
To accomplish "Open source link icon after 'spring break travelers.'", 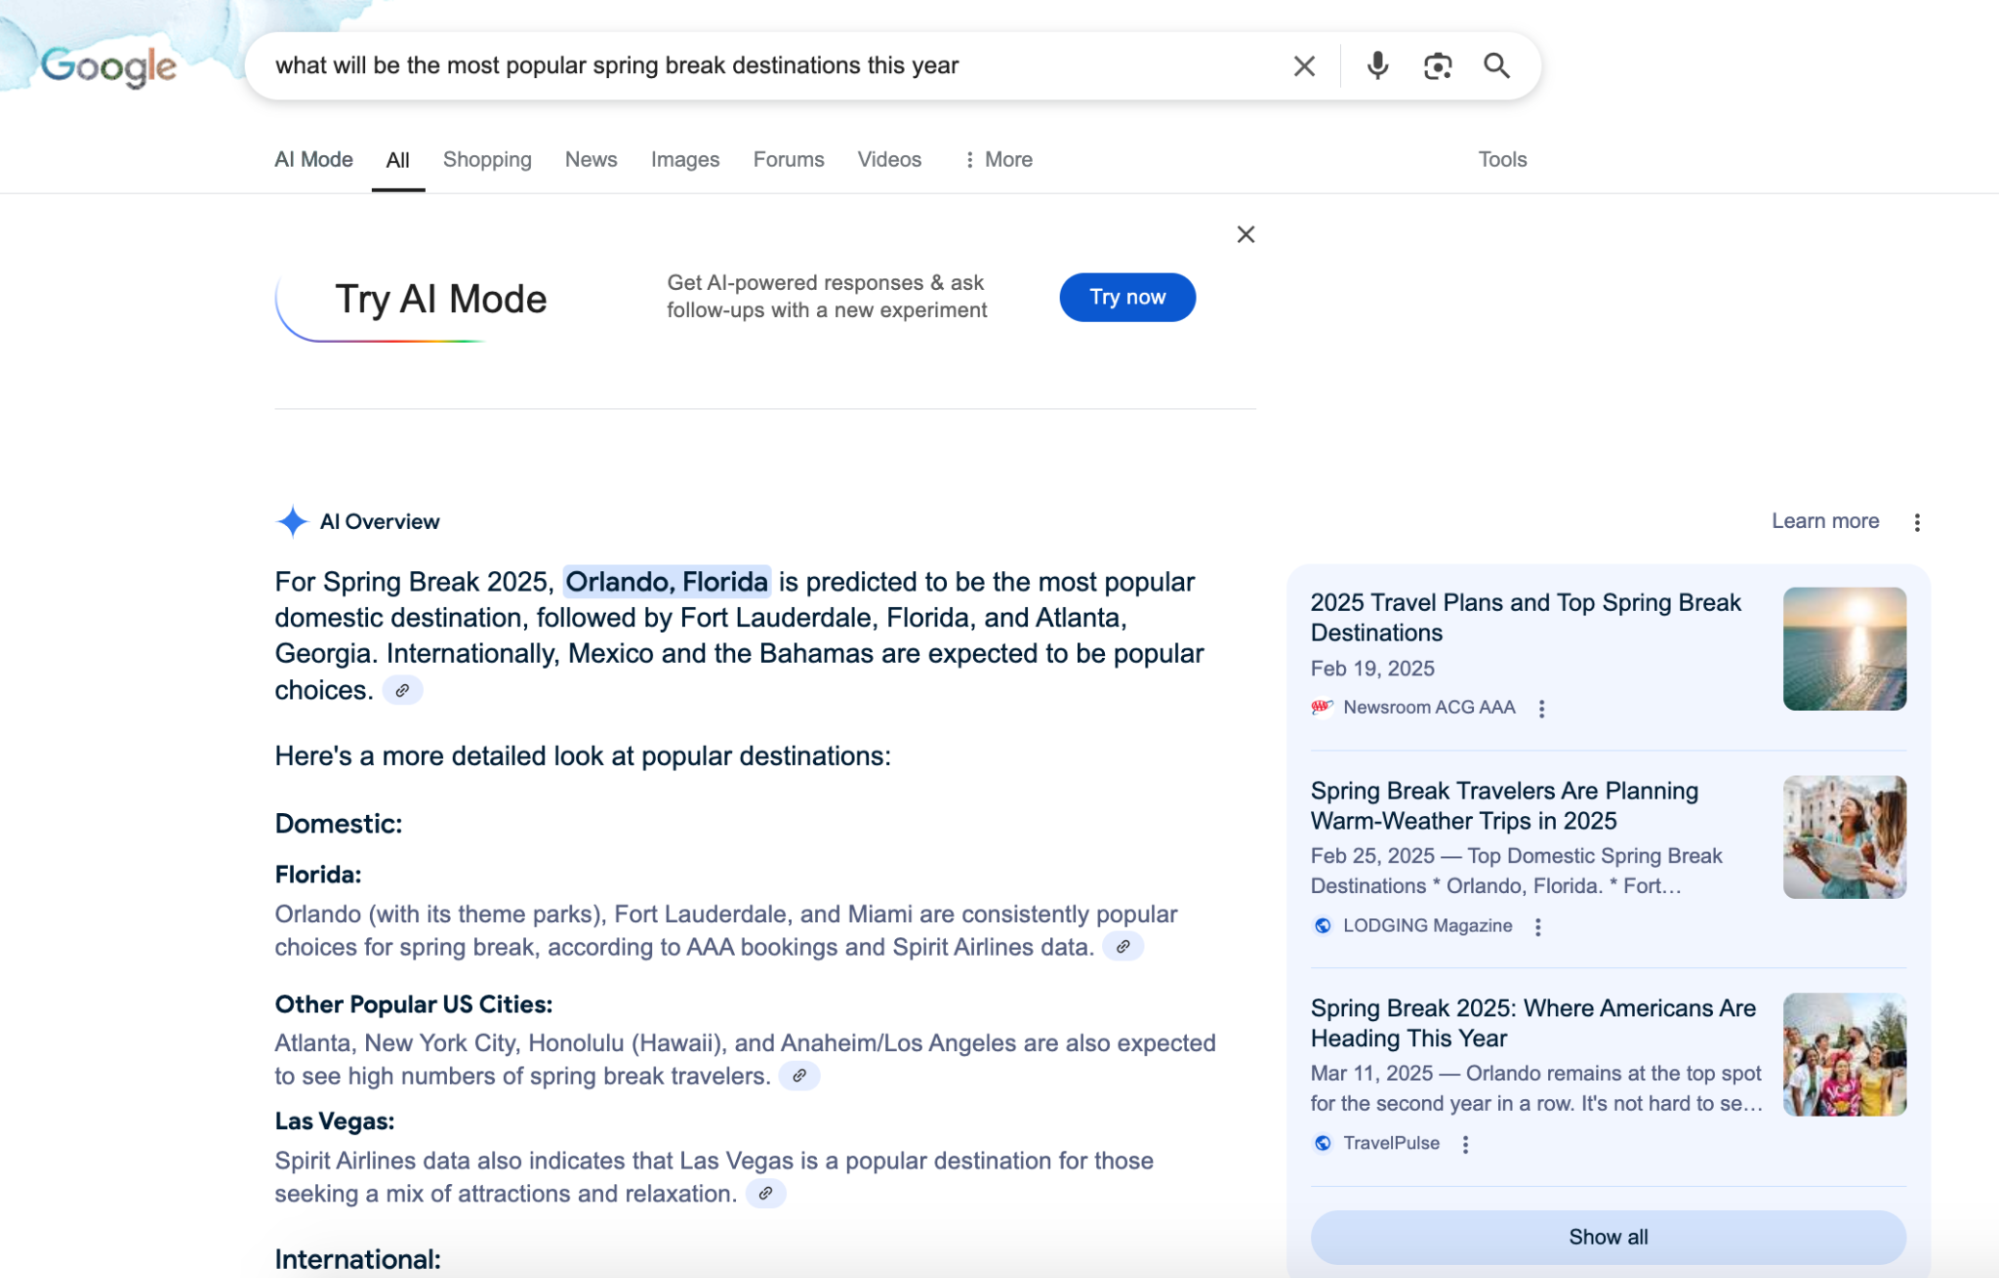I will (799, 1076).
